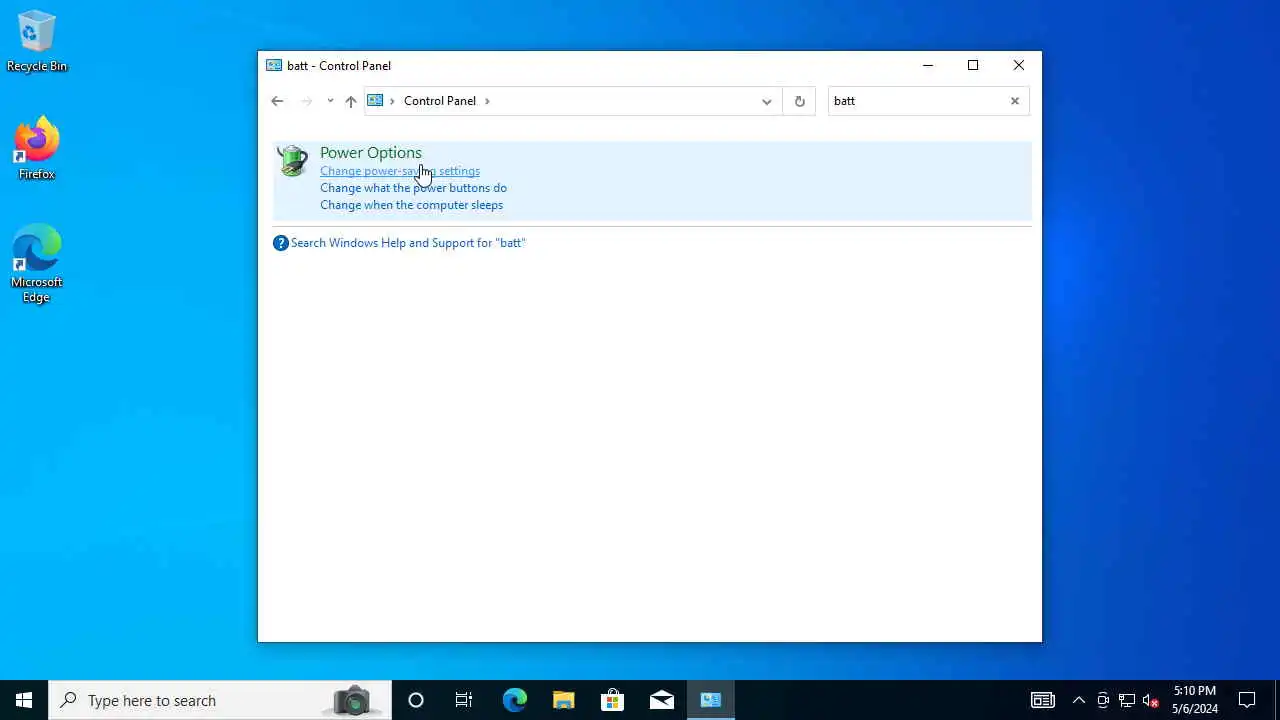
Task: Open network status tray icon
Action: click(1127, 700)
